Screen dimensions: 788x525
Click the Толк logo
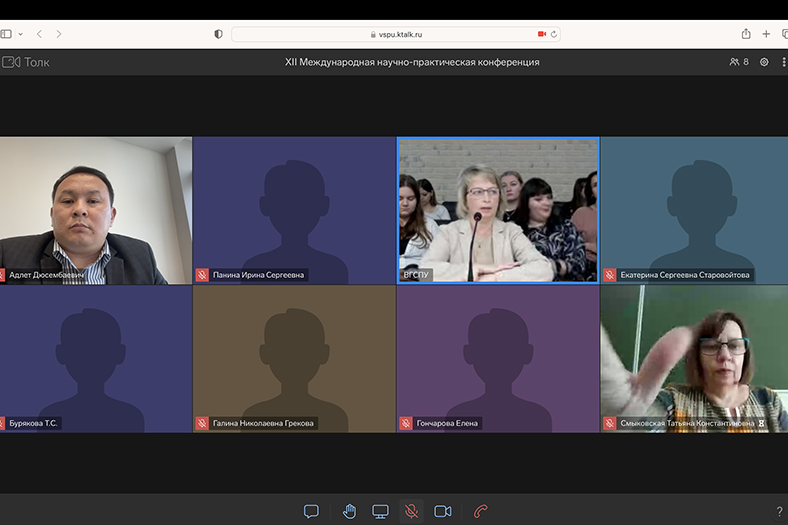pyautogui.click(x=26, y=62)
